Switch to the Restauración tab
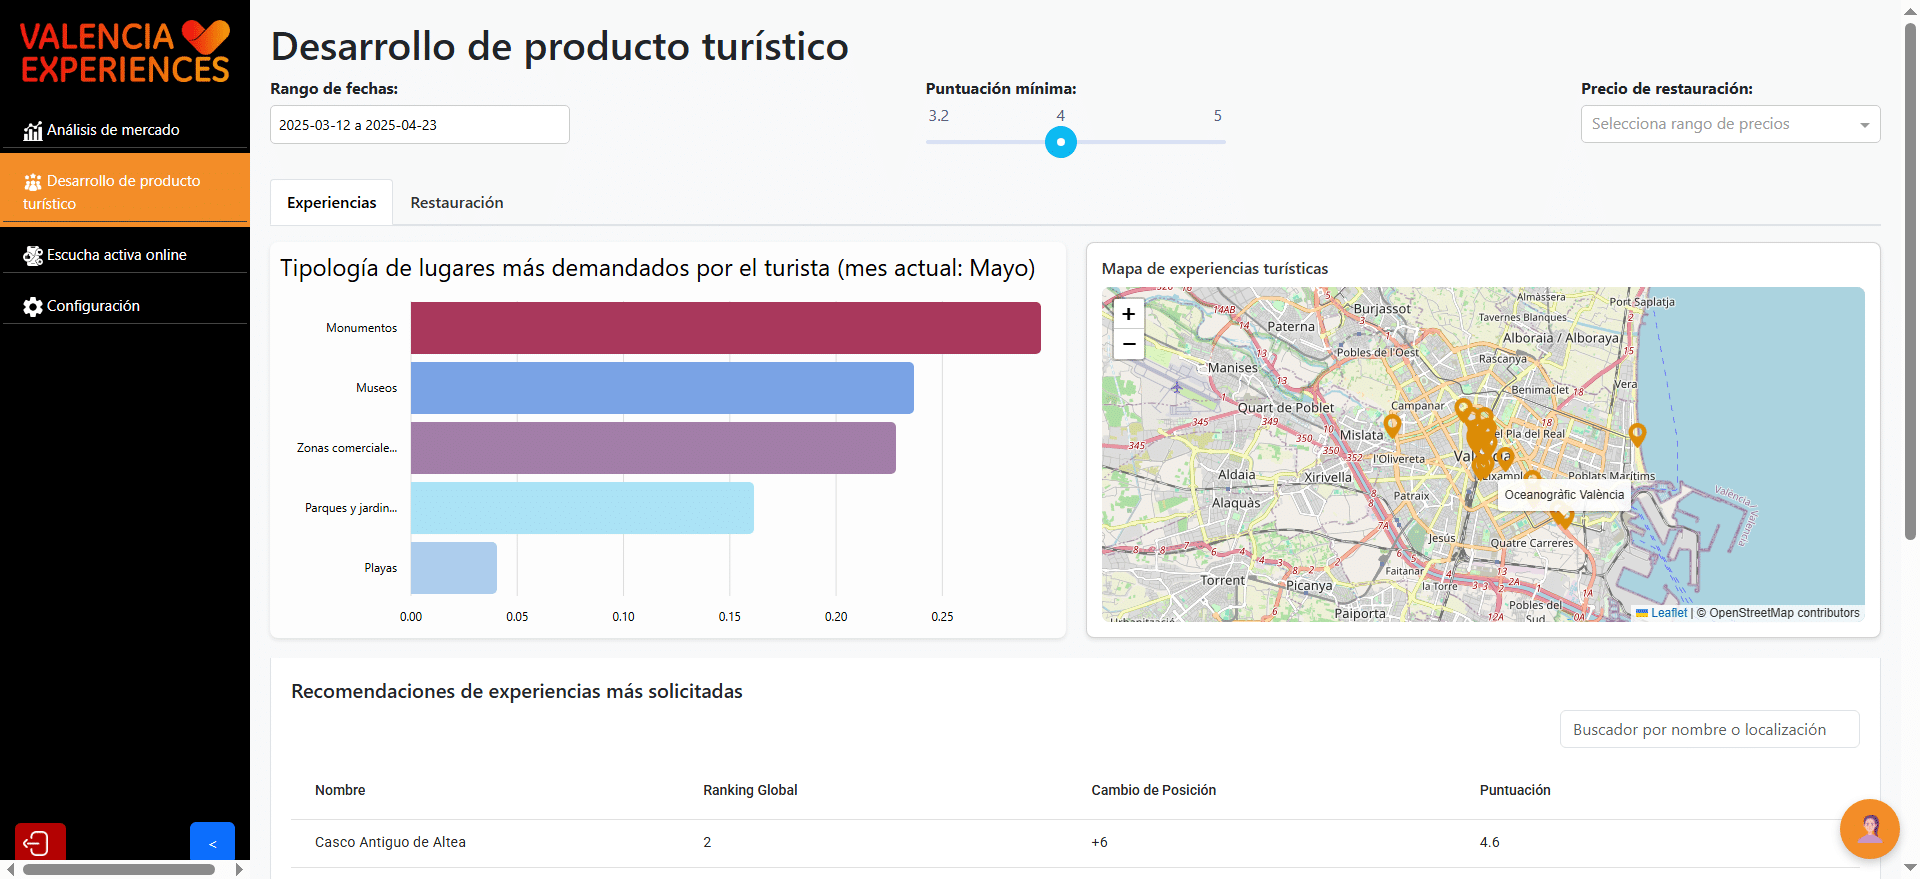The height and width of the screenshot is (879, 1920). click(x=456, y=203)
